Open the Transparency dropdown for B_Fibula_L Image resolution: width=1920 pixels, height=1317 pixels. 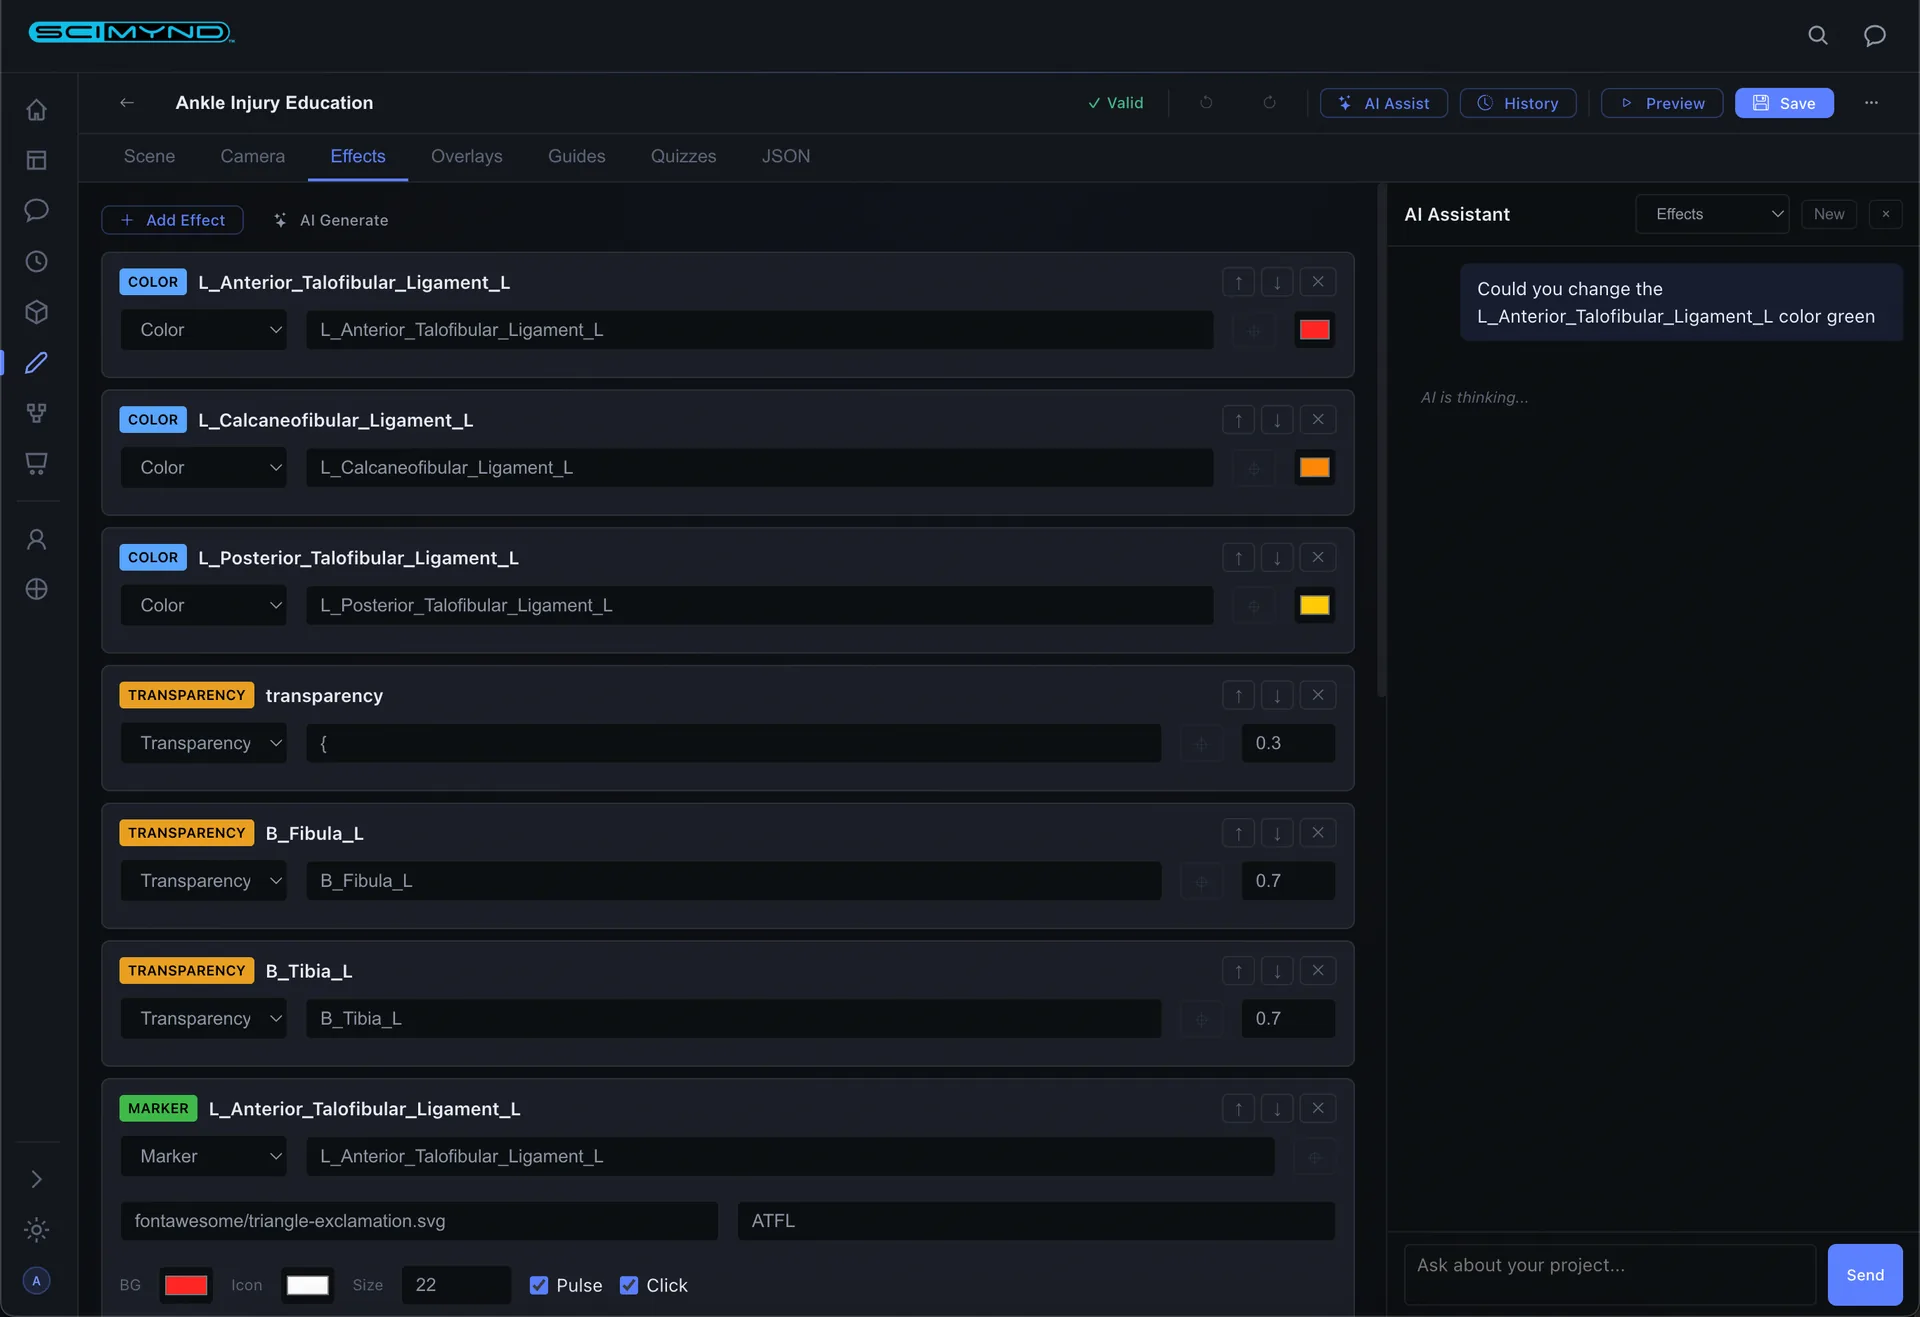pyautogui.click(x=204, y=880)
